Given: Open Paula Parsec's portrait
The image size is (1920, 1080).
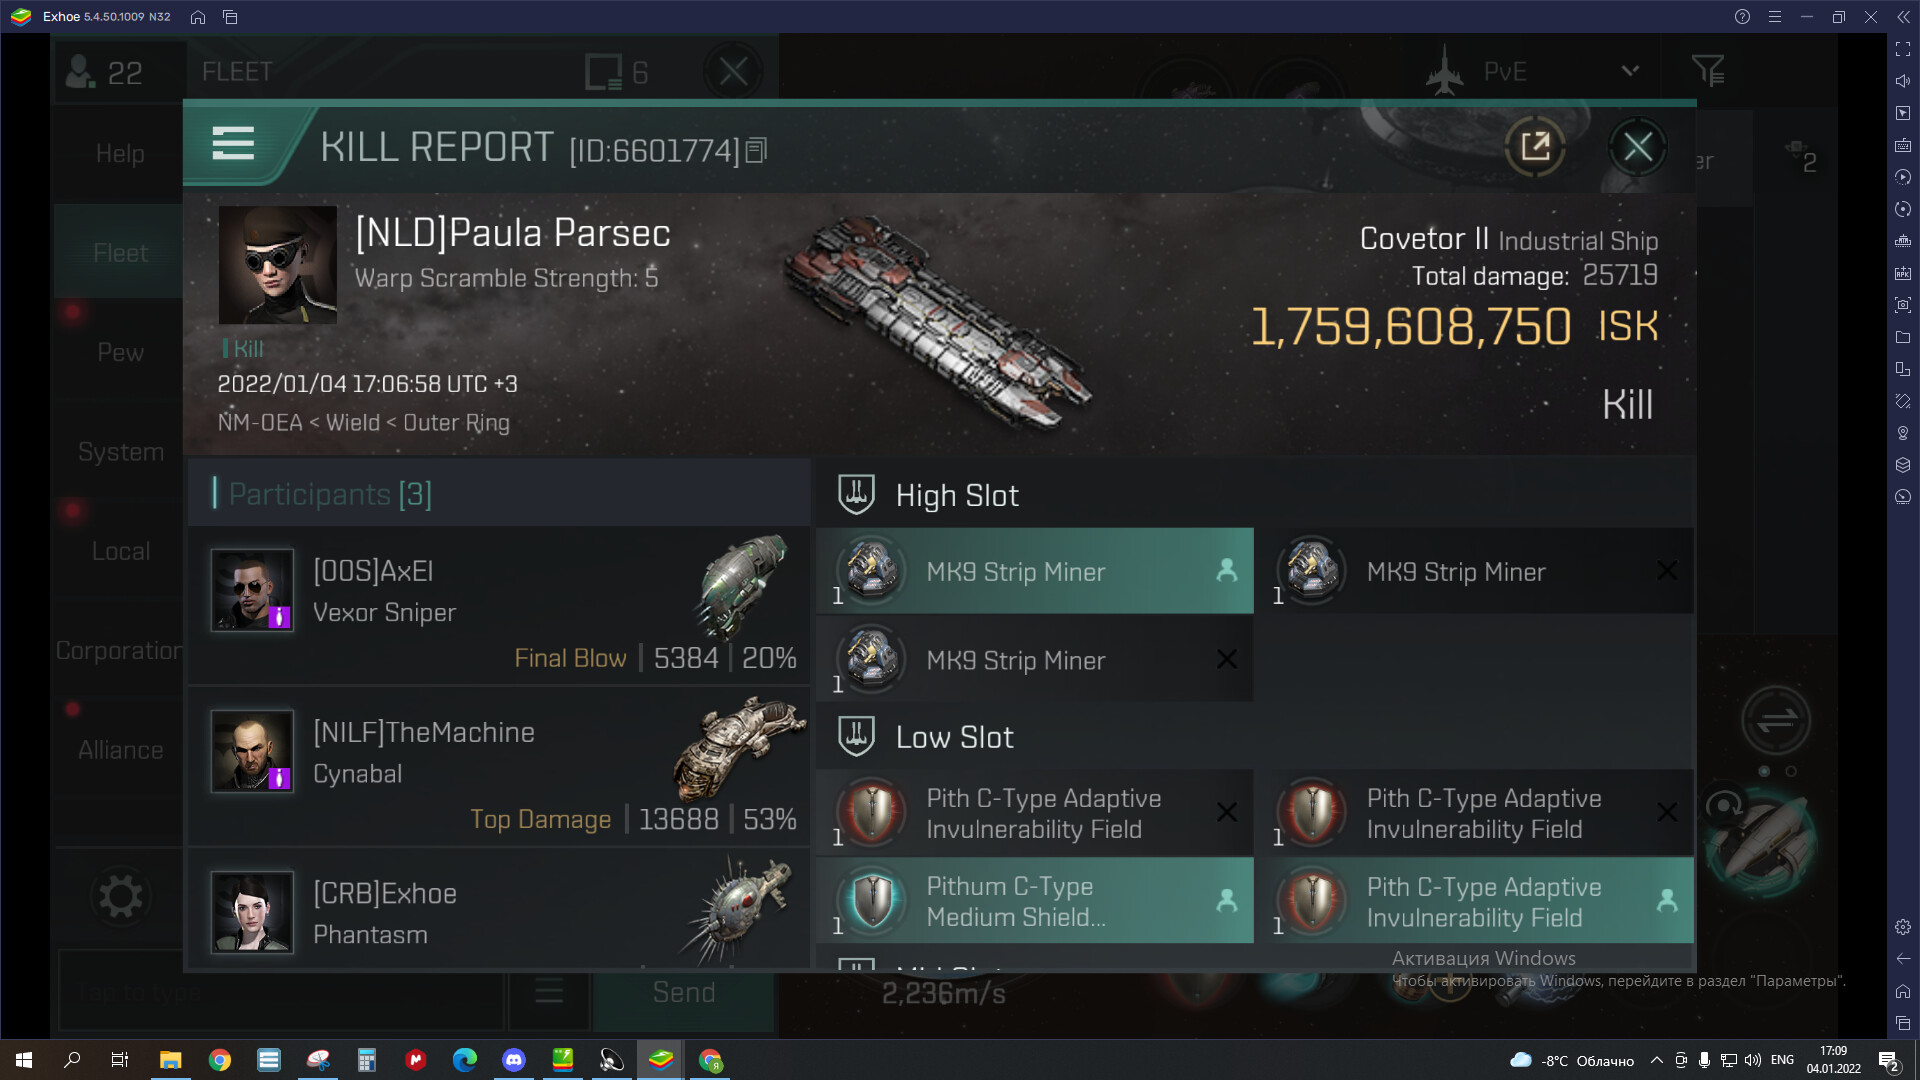Looking at the screenshot, I should (x=277, y=265).
